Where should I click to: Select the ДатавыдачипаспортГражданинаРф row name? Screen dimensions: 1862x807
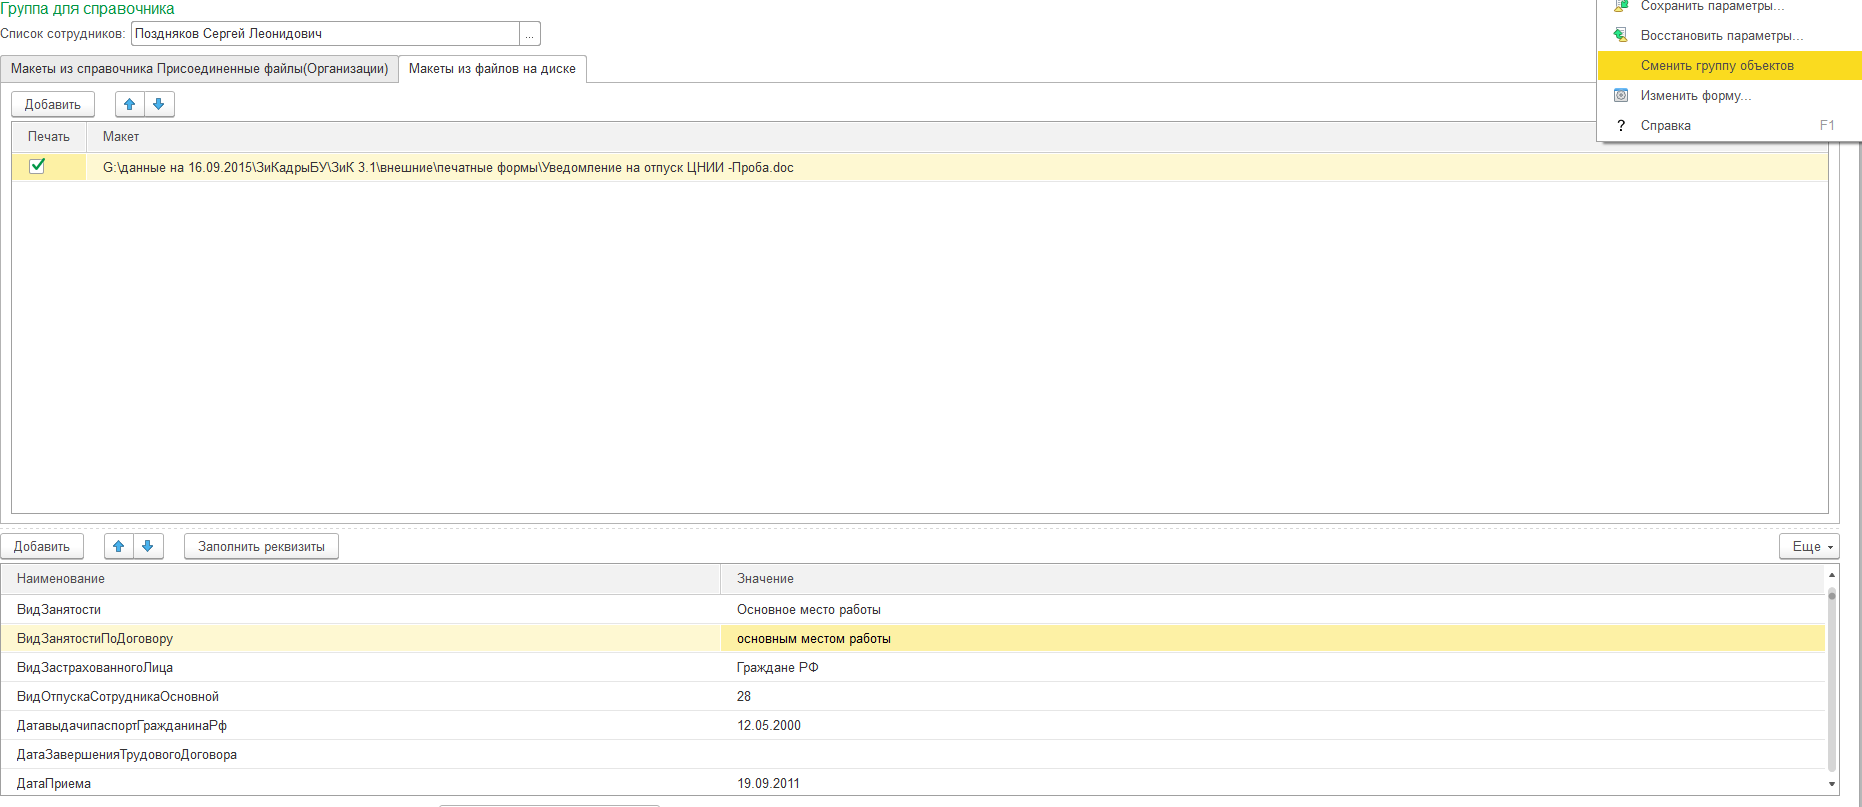click(122, 726)
